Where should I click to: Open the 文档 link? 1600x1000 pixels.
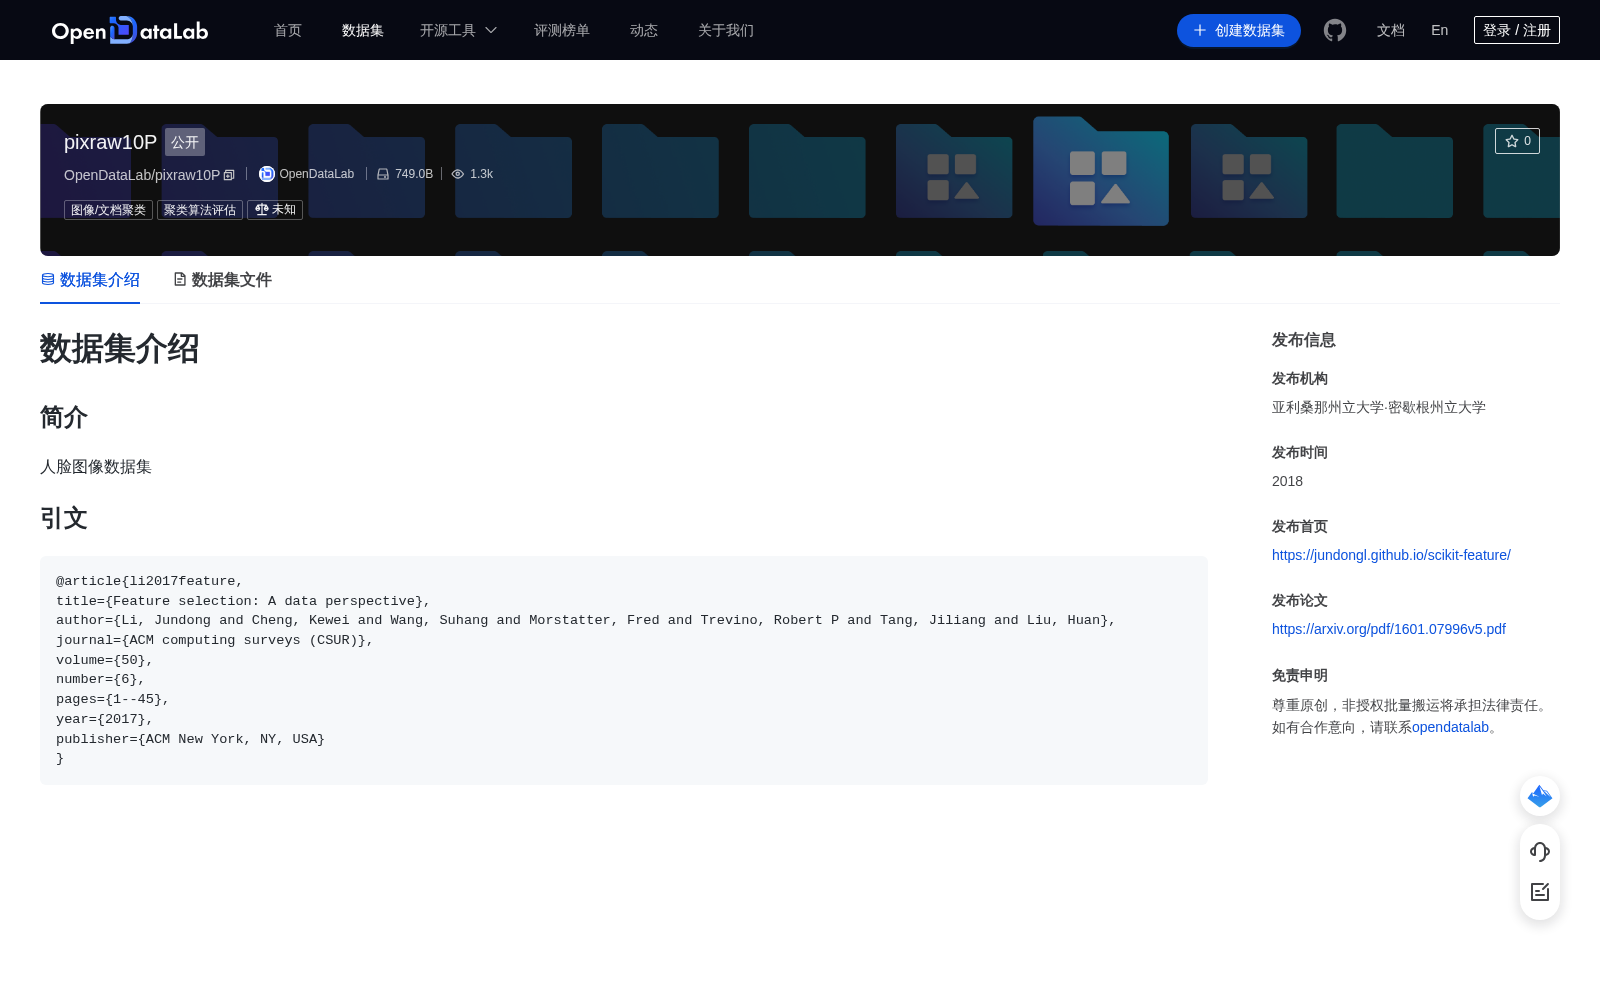coord(1391,30)
